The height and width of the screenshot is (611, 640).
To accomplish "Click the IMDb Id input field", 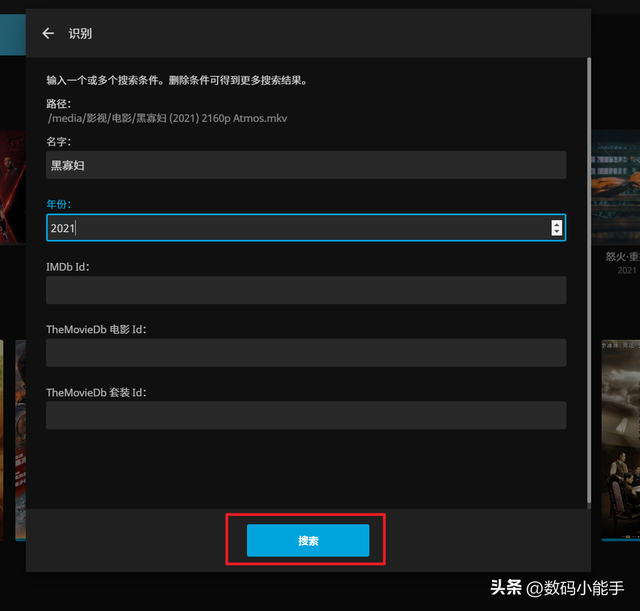I will click(306, 290).
